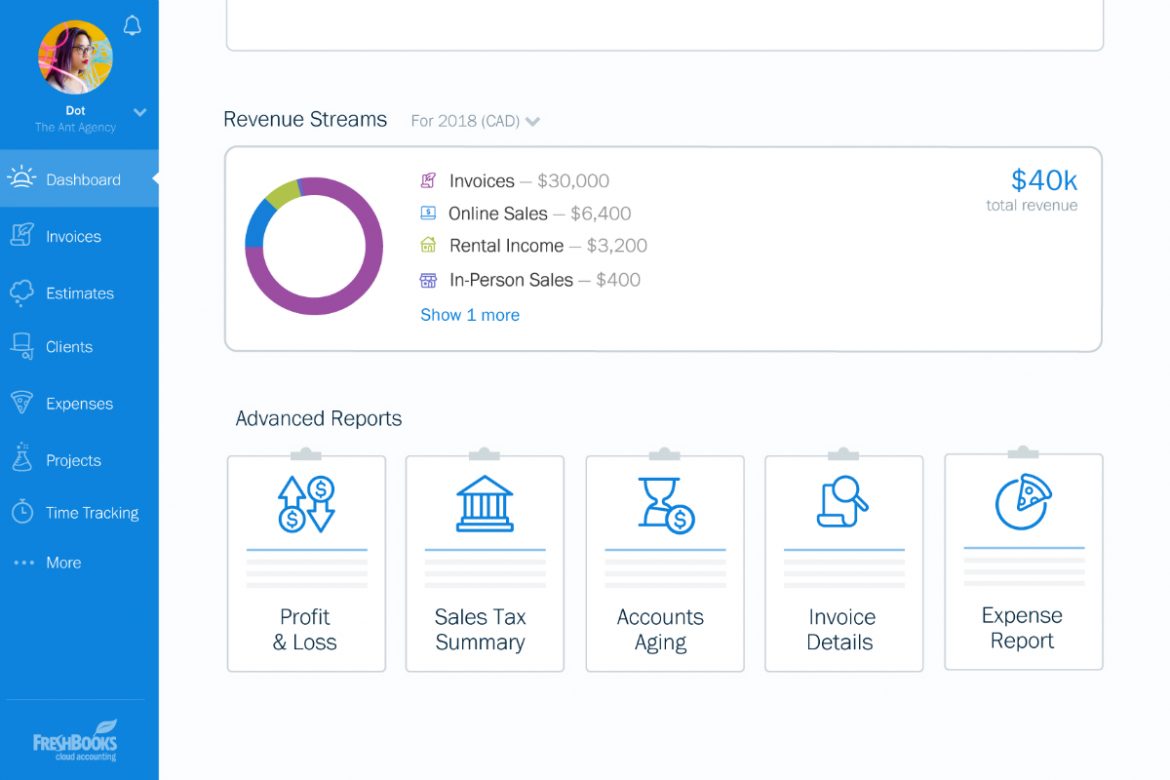Click the Accounts Aging hourglass icon
Screen dimensions: 1170x780
[663, 500]
